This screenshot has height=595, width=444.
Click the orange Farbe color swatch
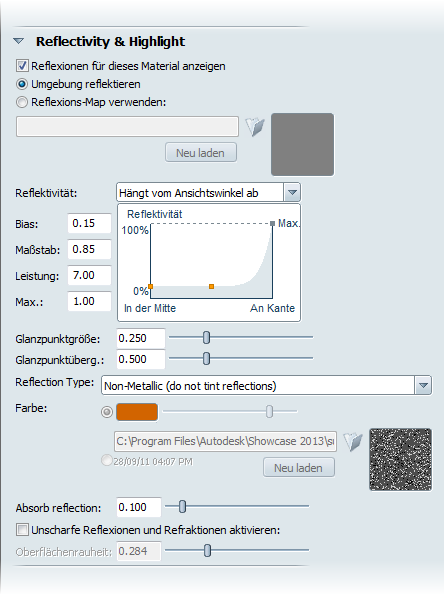click(x=137, y=412)
